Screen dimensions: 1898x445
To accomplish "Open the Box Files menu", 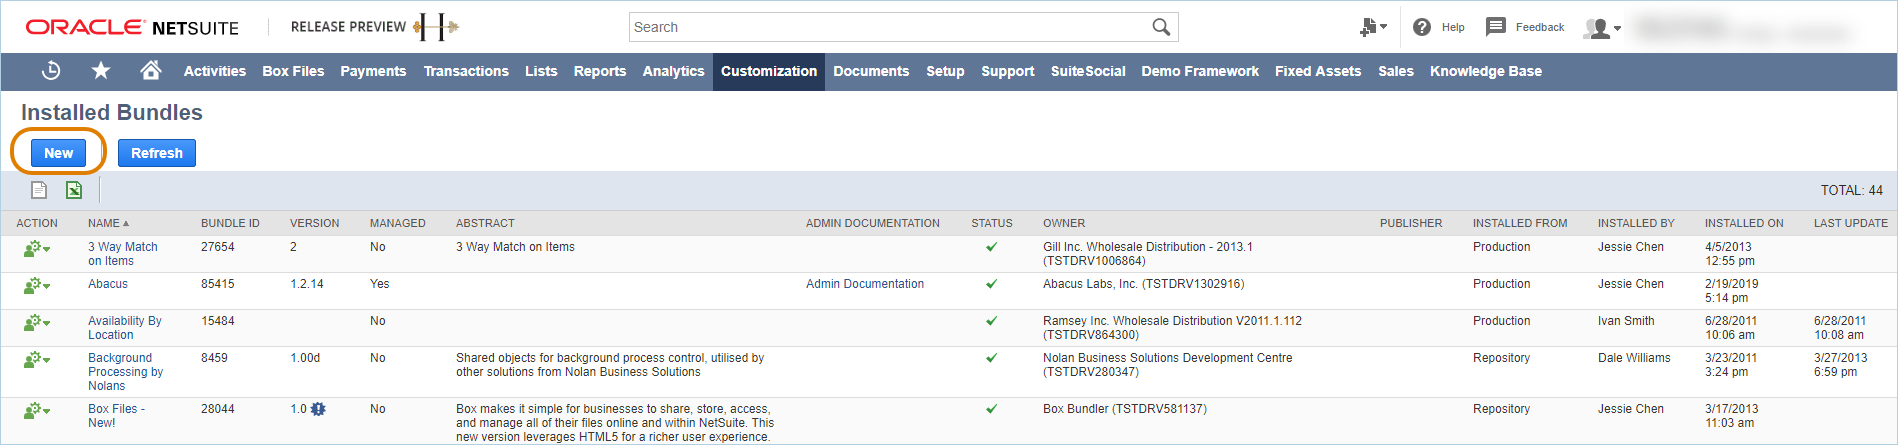I will coord(293,71).
